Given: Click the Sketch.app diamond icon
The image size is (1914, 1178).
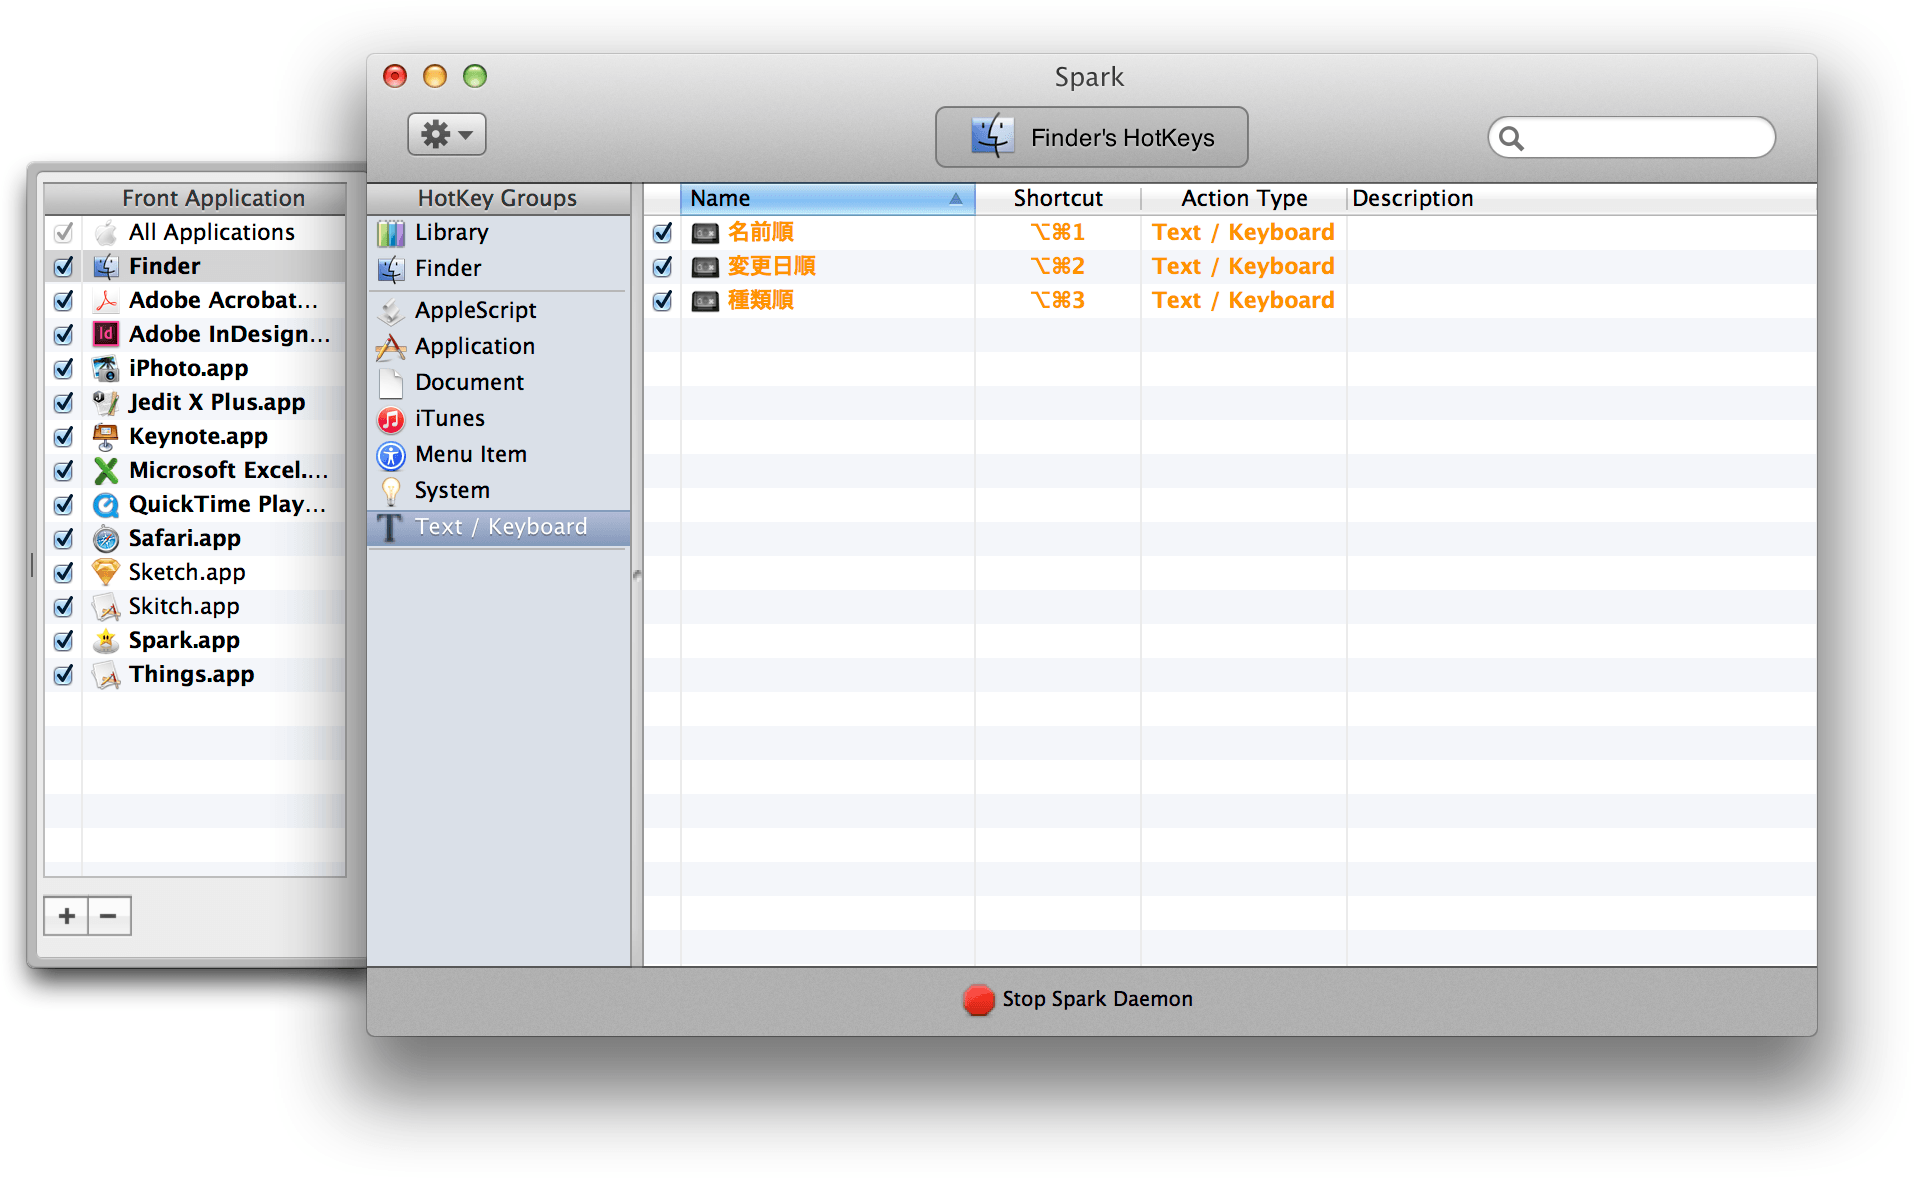Looking at the screenshot, I should [x=106, y=572].
